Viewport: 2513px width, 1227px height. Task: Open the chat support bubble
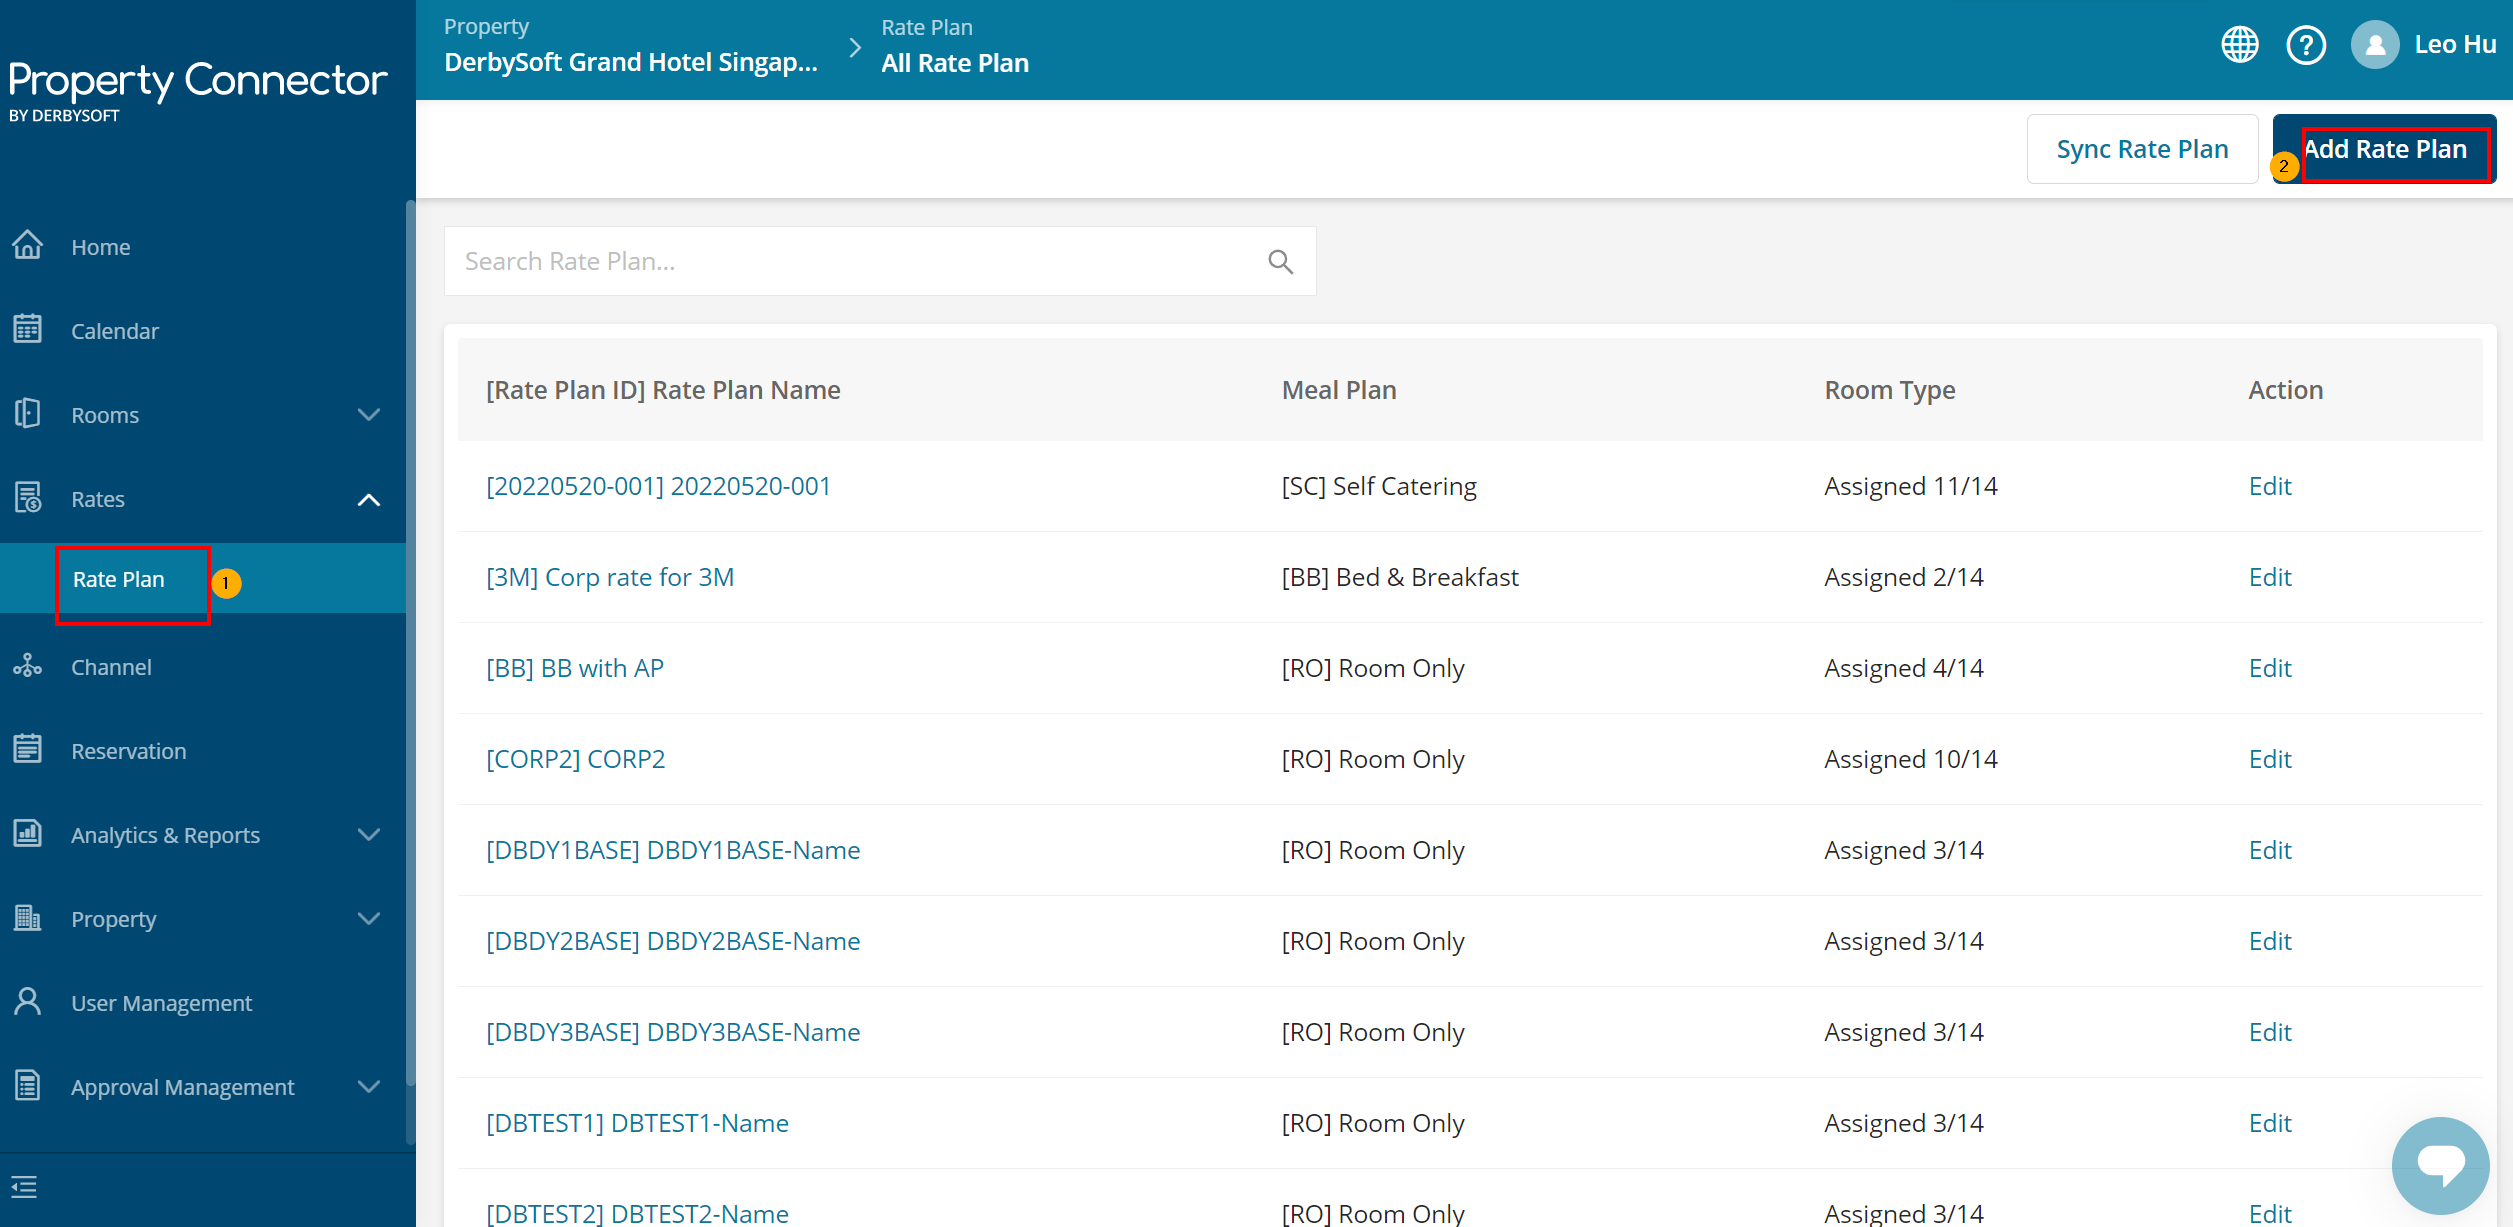pos(2439,1164)
